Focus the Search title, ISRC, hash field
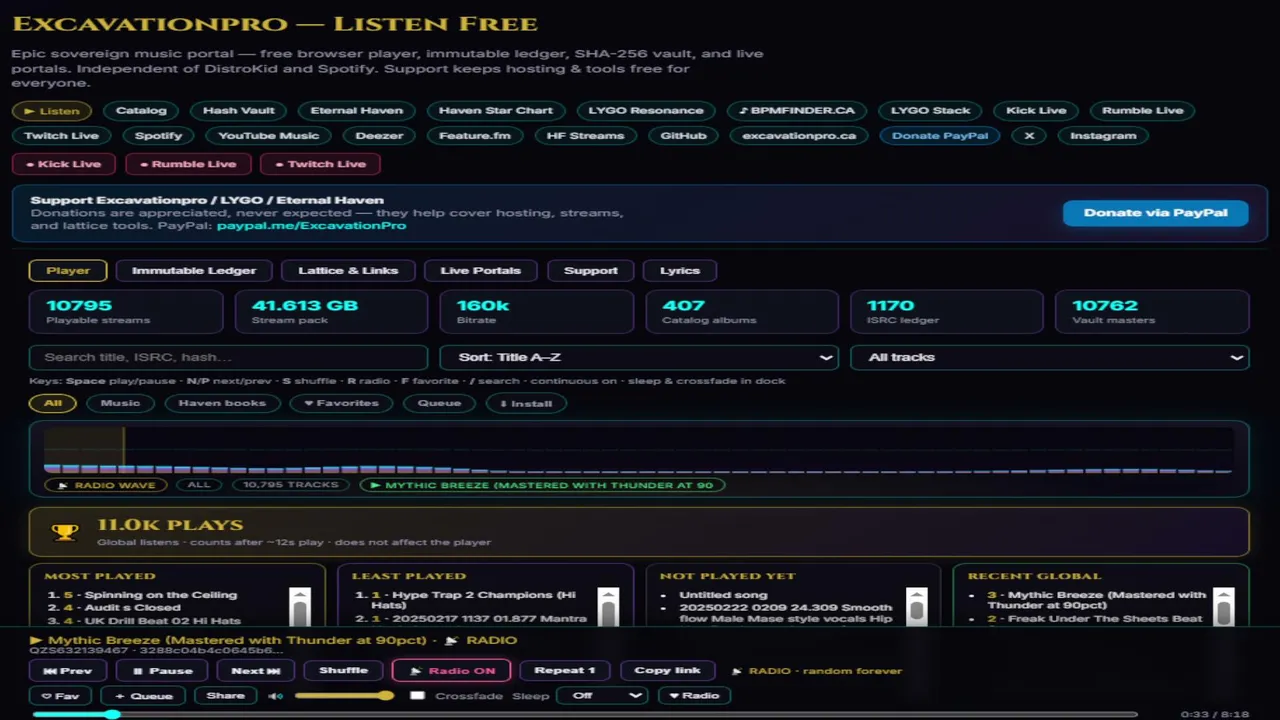1280x720 pixels. coord(228,357)
